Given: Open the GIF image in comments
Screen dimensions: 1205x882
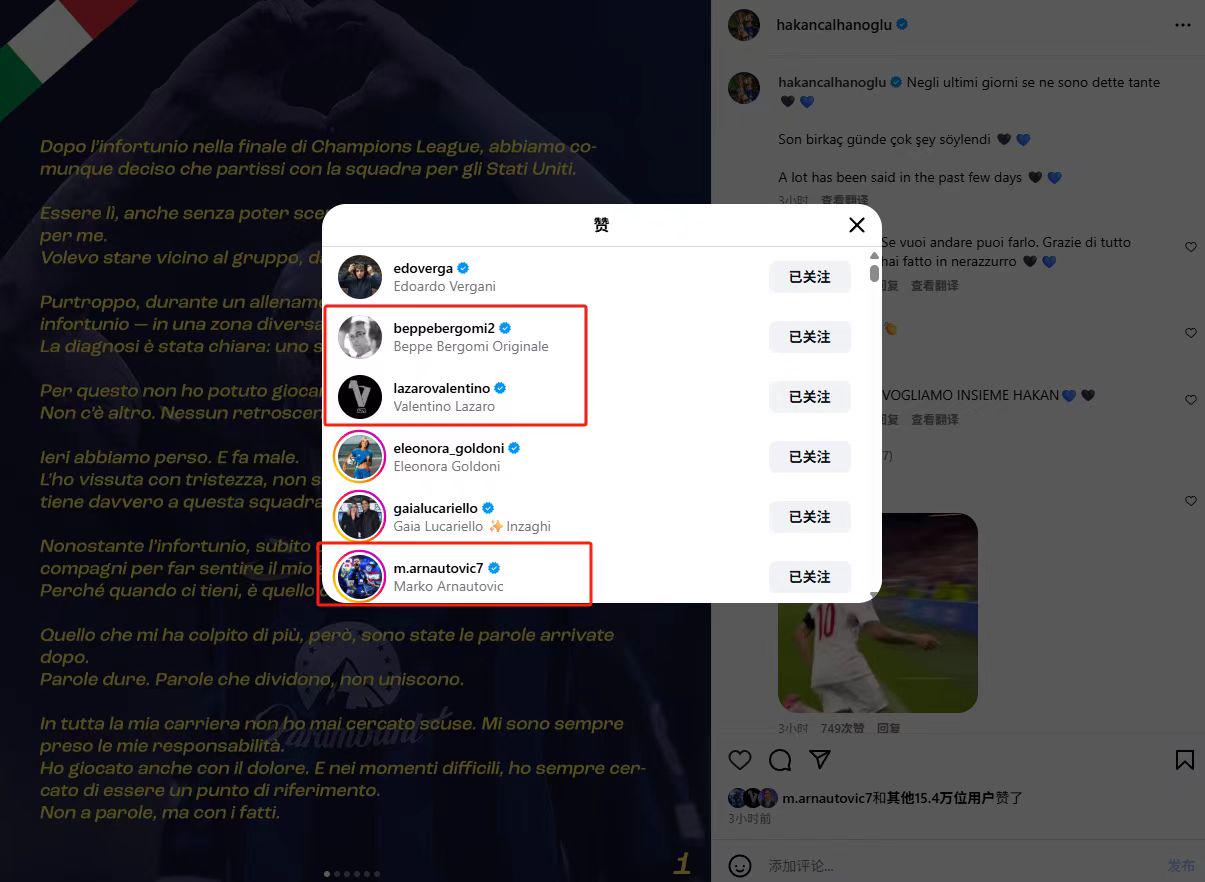Looking at the screenshot, I should [x=878, y=613].
